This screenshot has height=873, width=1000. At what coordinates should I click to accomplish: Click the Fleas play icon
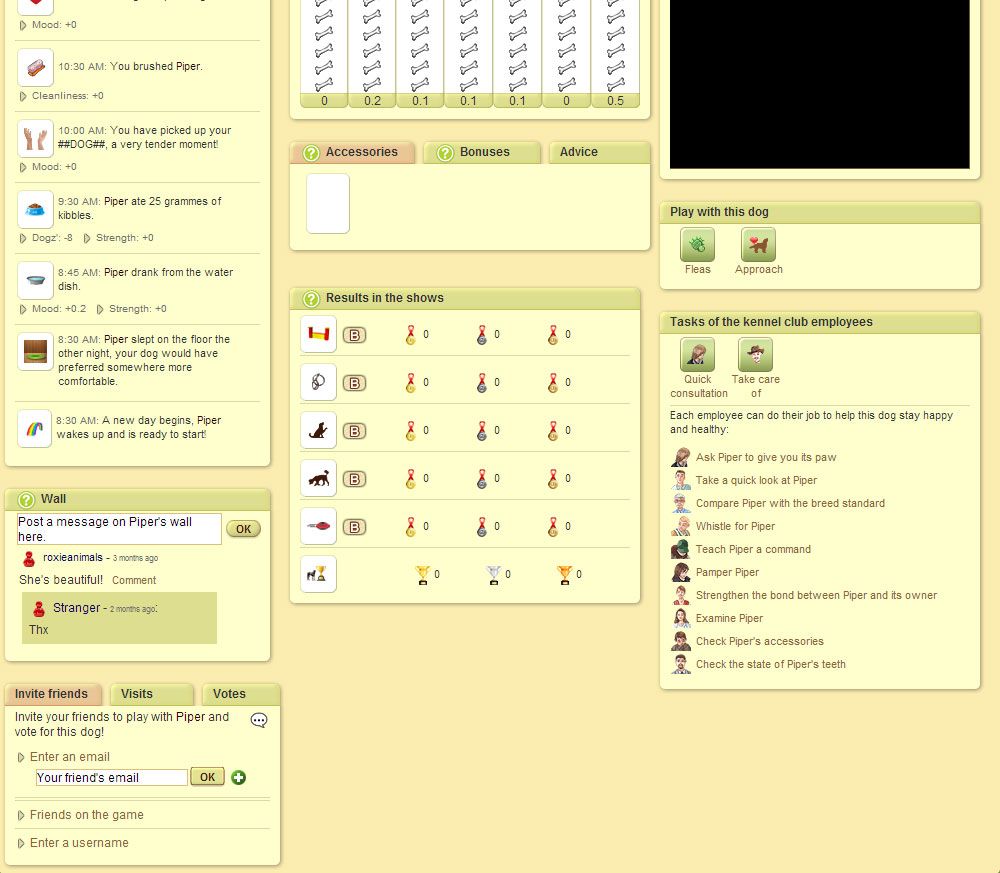click(697, 244)
